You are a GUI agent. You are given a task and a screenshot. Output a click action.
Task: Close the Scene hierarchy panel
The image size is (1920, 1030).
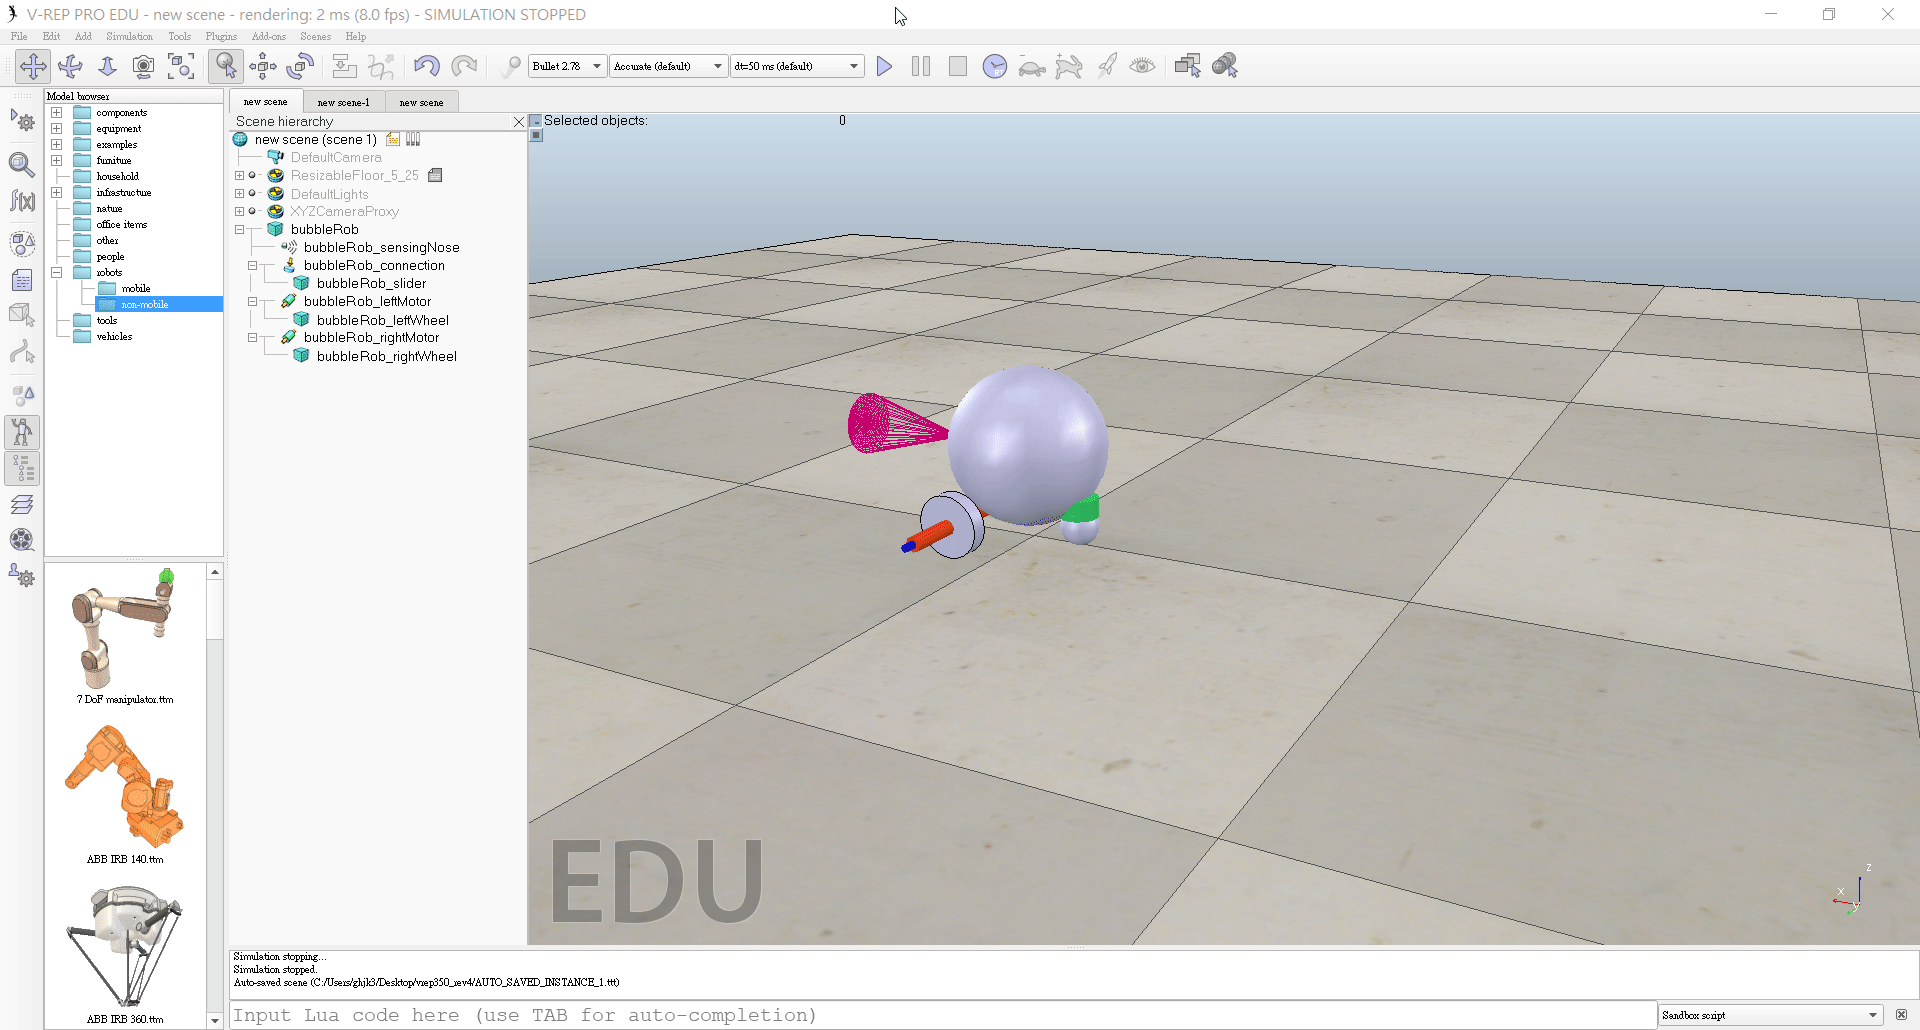(x=518, y=122)
